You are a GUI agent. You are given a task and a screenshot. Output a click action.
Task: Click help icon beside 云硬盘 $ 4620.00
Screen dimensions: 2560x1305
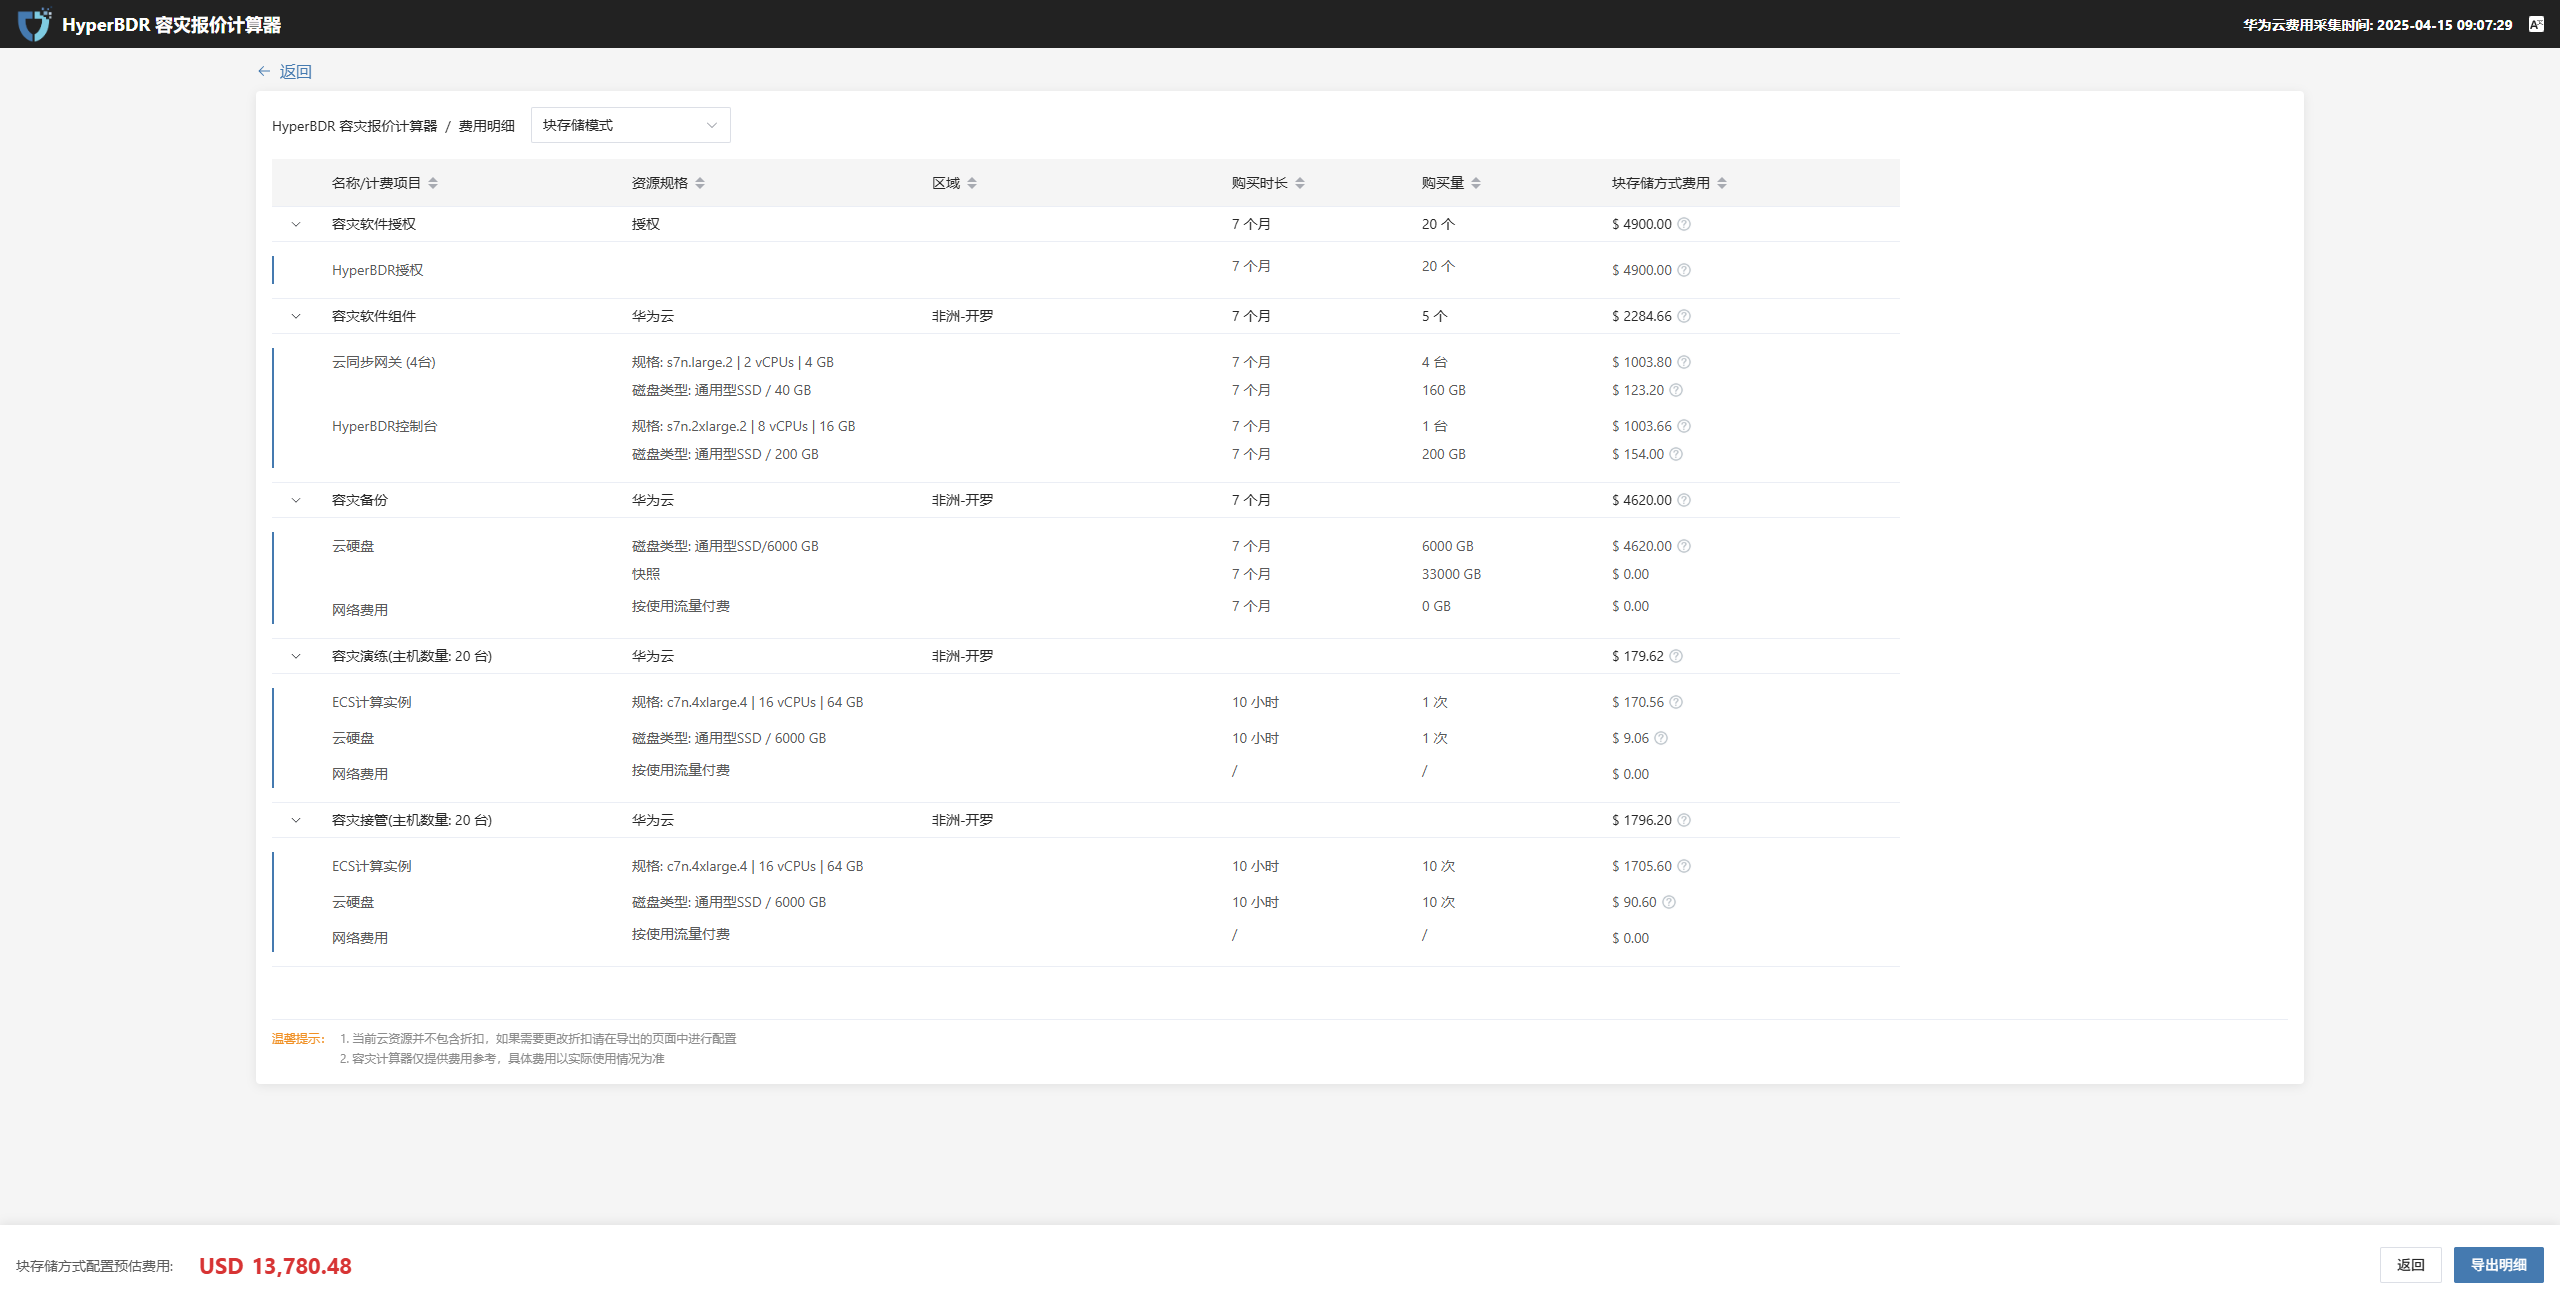[1684, 546]
